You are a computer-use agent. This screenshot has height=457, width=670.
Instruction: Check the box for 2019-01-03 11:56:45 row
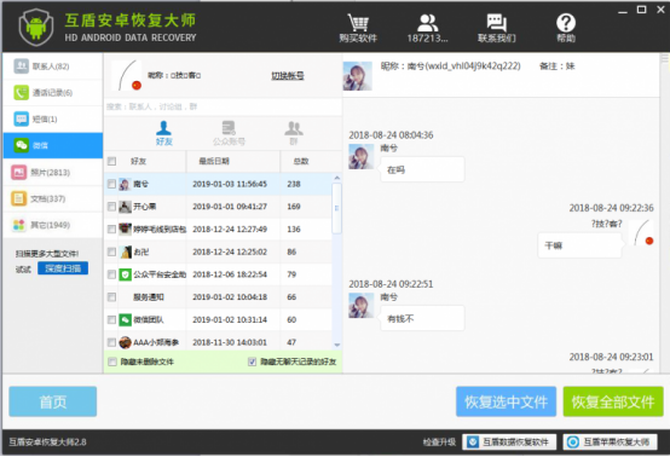pyautogui.click(x=112, y=184)
